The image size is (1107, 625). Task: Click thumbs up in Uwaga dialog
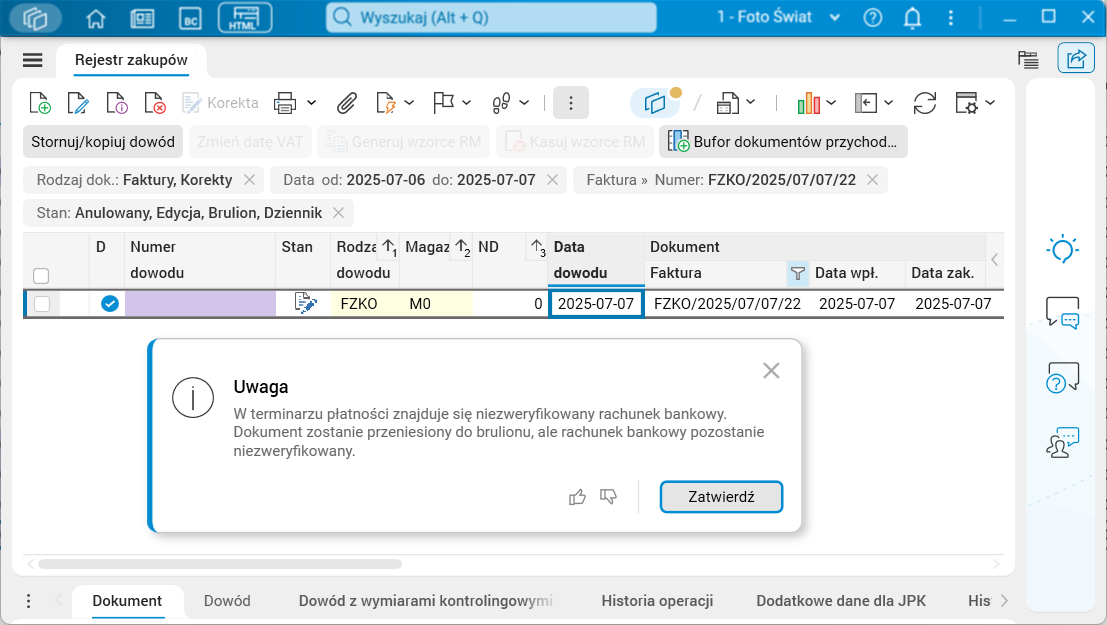(577, 497)
